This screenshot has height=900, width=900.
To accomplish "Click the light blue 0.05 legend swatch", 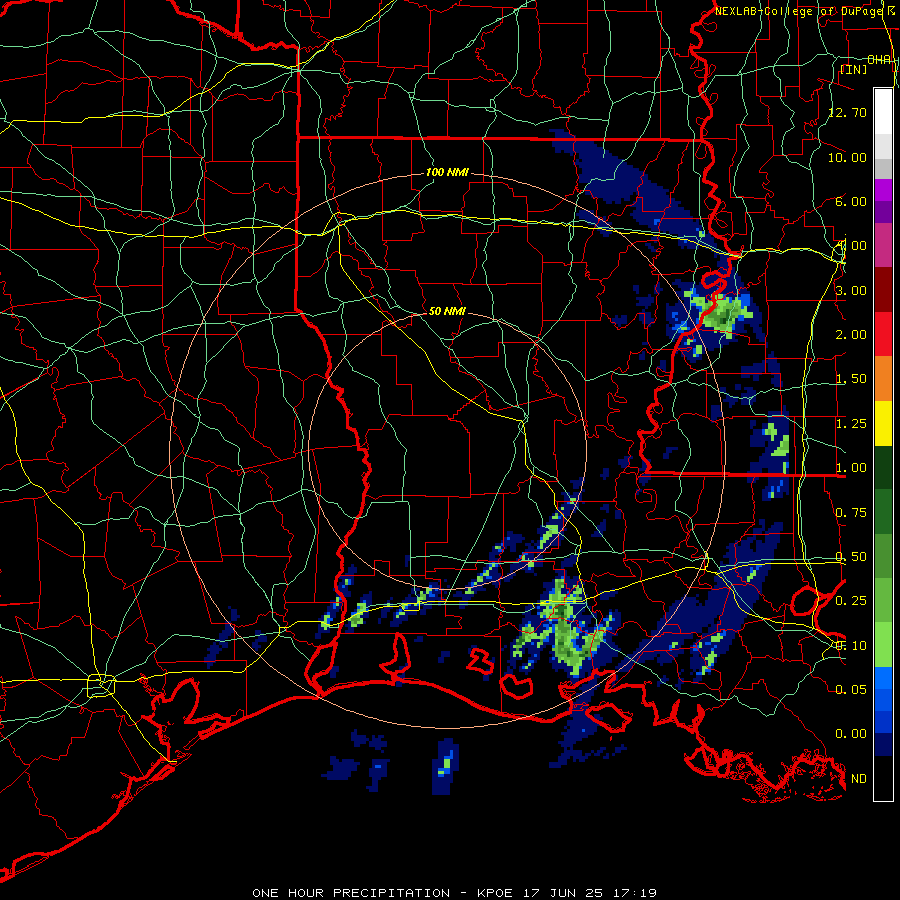I will pos(883,677).
